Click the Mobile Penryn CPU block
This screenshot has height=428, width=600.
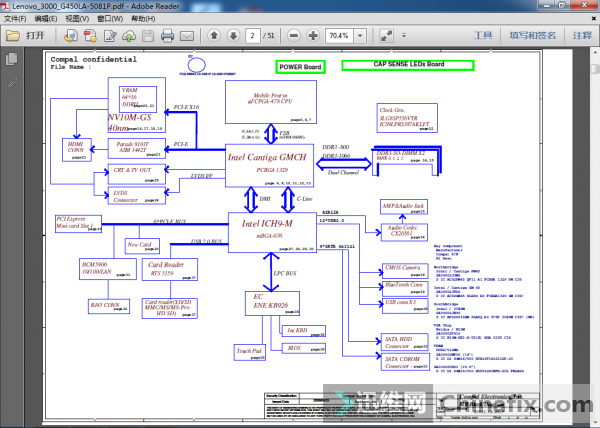point(271,102)
